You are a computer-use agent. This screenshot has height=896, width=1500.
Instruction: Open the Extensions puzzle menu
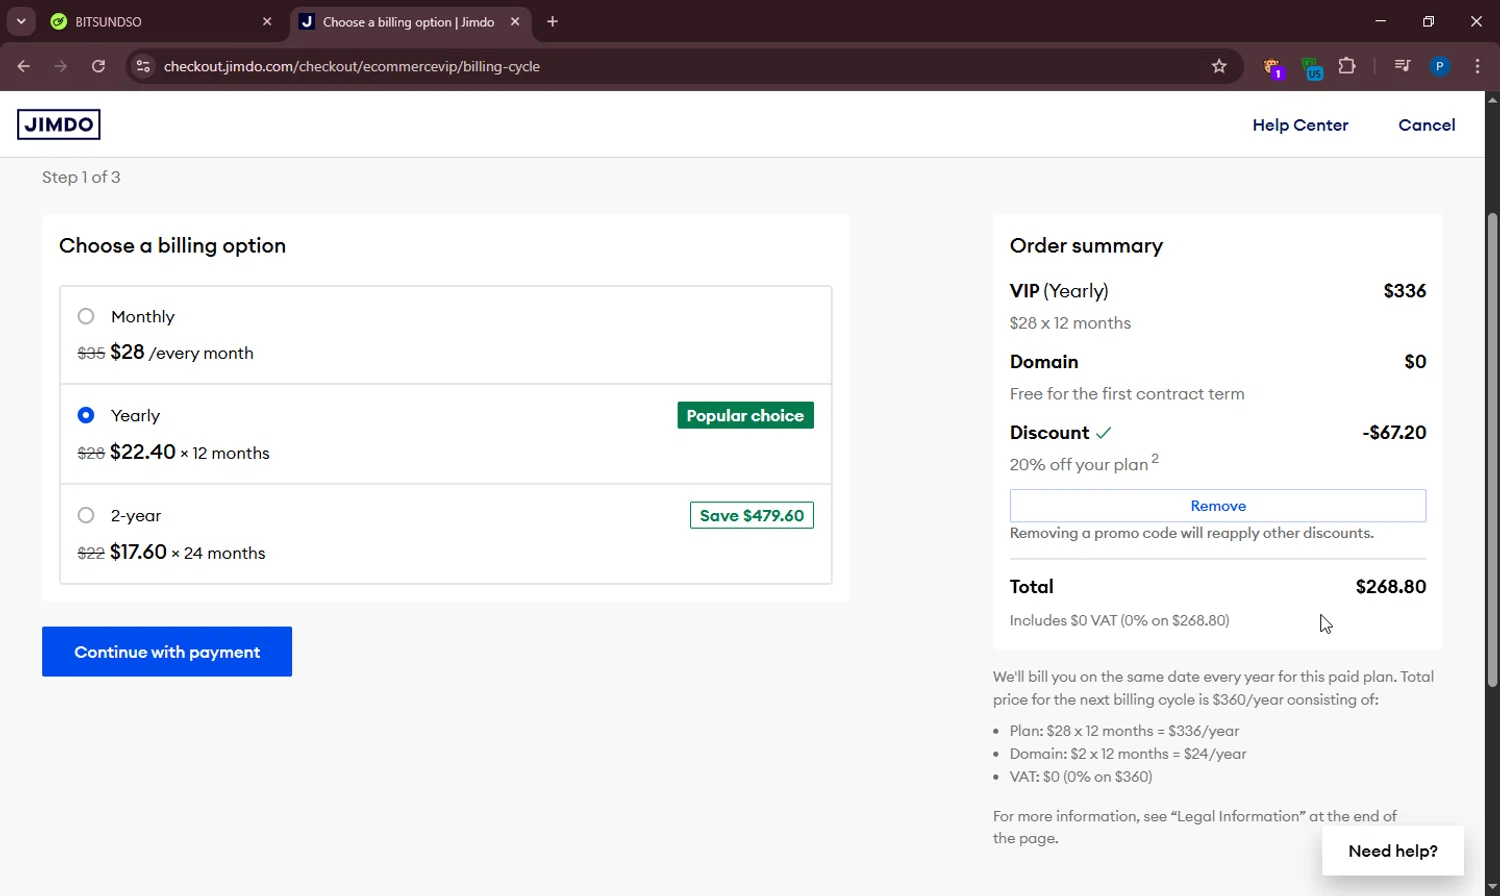[1347, 66]
